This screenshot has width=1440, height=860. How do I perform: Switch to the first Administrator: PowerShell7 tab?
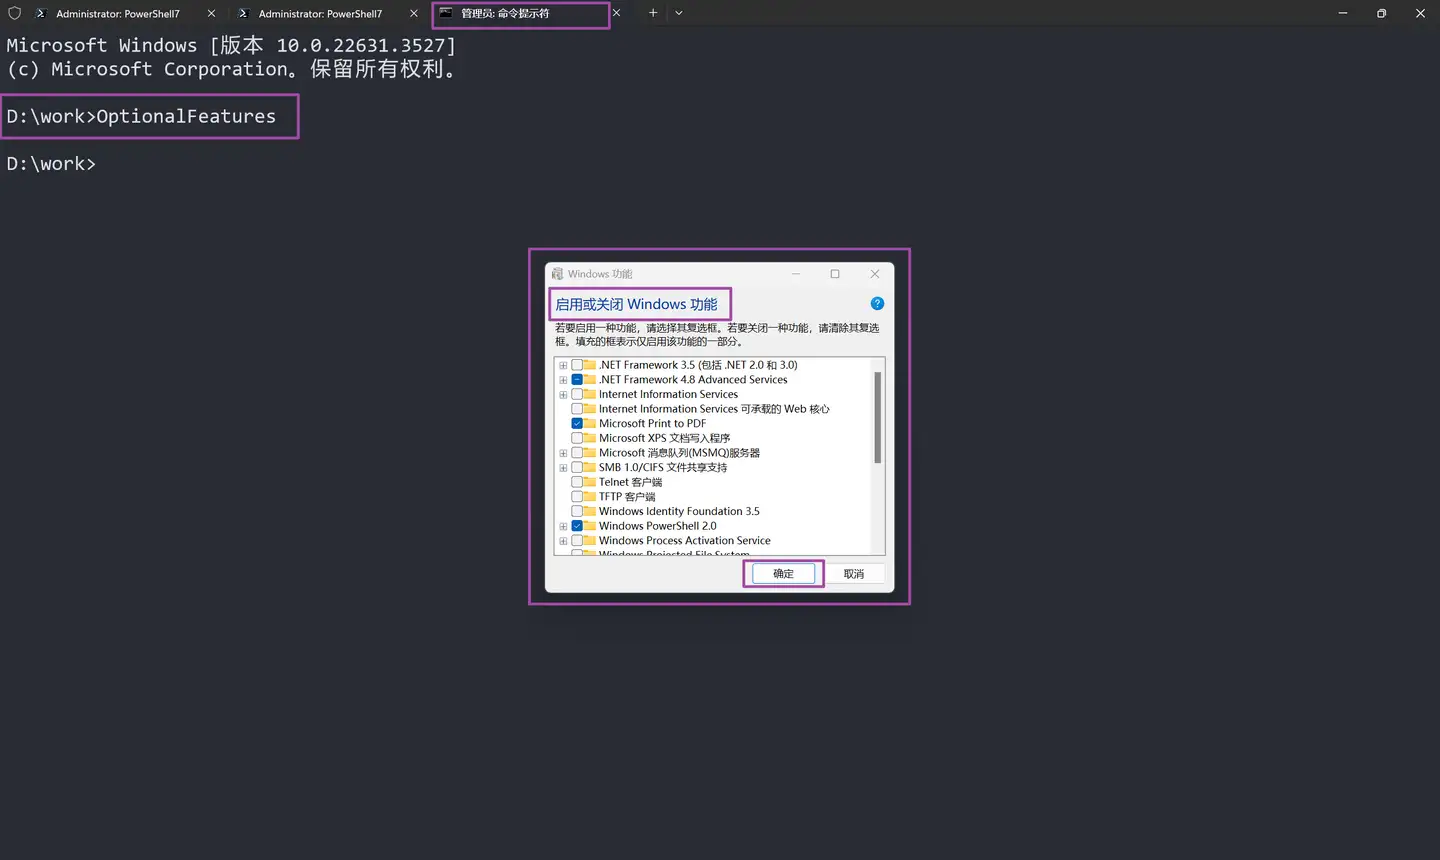click(x=126, y=13)
